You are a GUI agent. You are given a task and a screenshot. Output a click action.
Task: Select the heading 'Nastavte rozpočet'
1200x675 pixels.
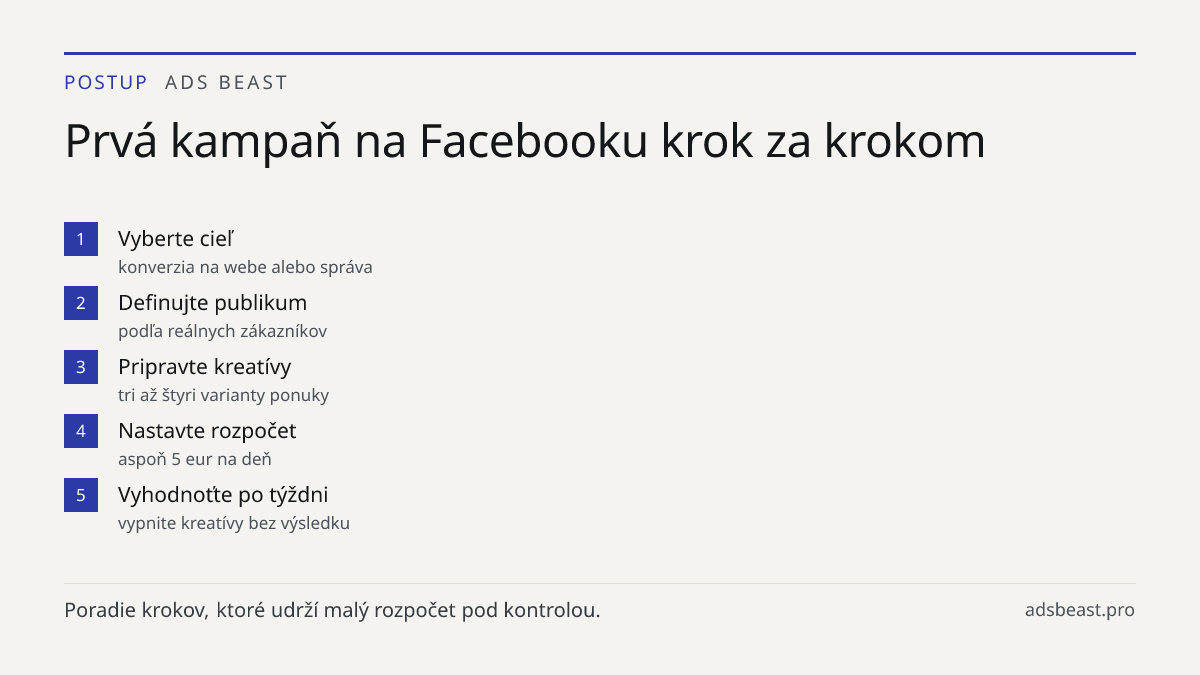point(207,431)
